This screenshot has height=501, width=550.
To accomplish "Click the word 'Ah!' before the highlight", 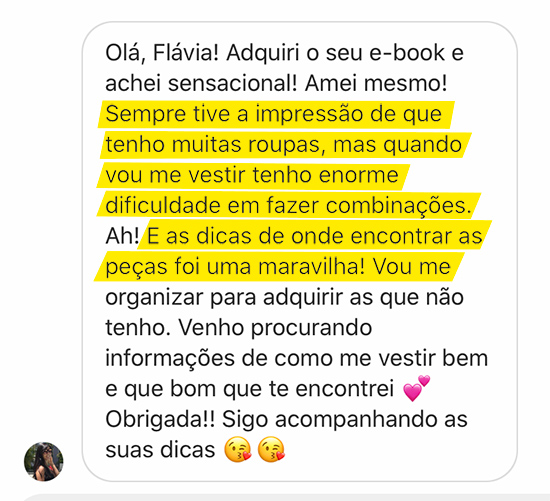I will (122, 236).
